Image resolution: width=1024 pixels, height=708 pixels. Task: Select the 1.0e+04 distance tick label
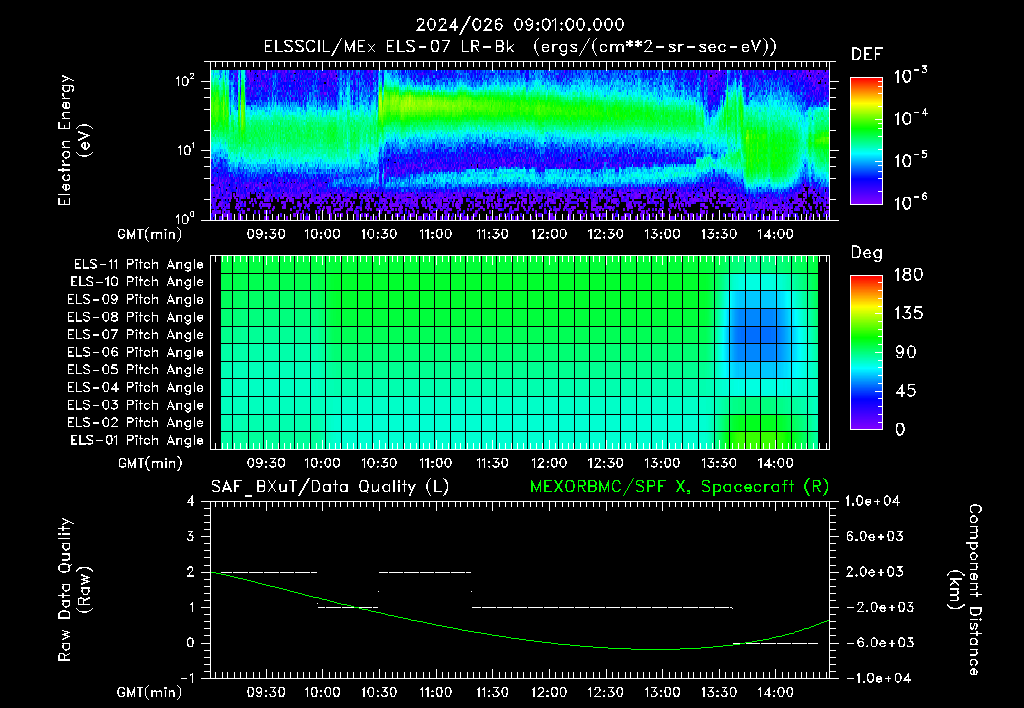click(872, 501)
